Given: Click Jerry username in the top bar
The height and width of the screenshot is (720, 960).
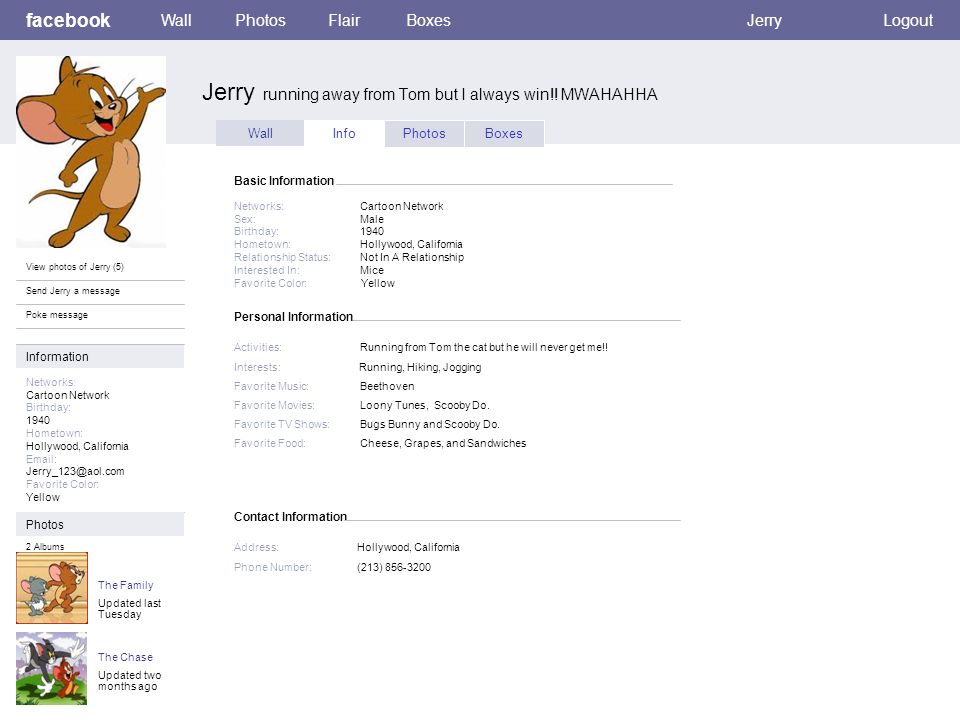Looking at the screenshot, I should (764, 20).
